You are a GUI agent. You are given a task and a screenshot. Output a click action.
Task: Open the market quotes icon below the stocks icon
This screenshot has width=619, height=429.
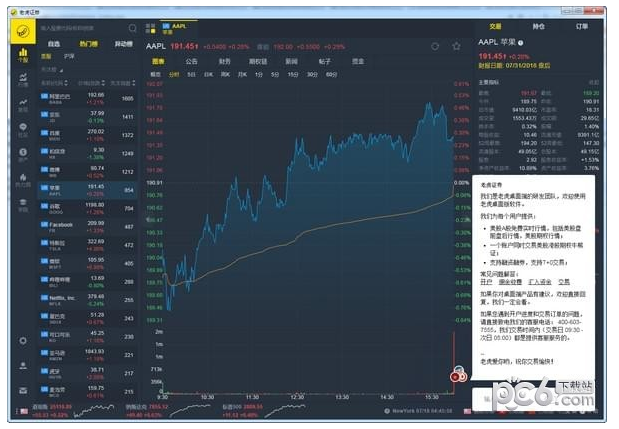[x=23, y=80]
